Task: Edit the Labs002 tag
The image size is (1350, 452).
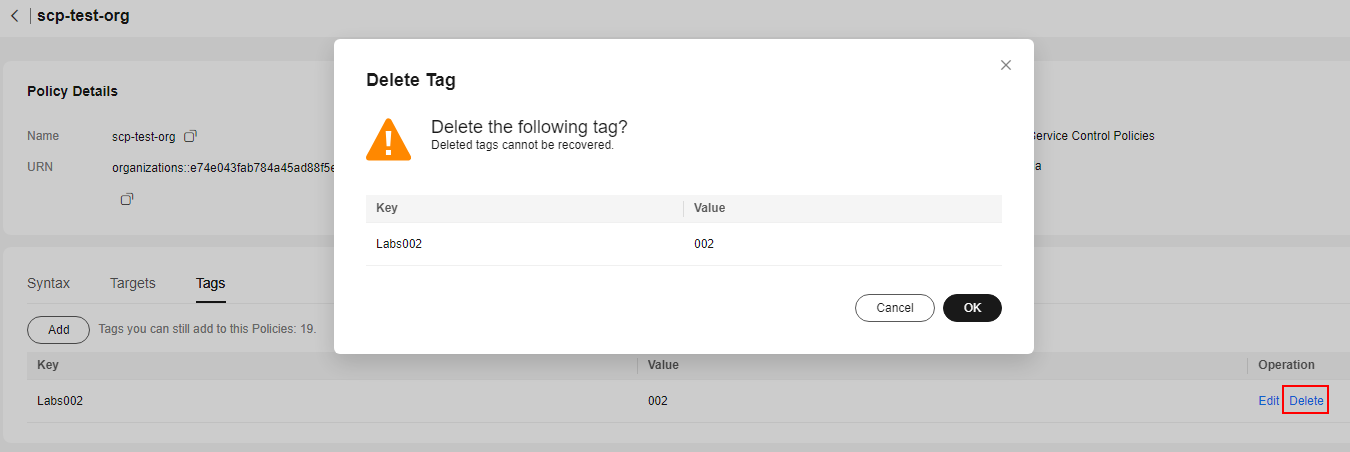Action: 1268,401
